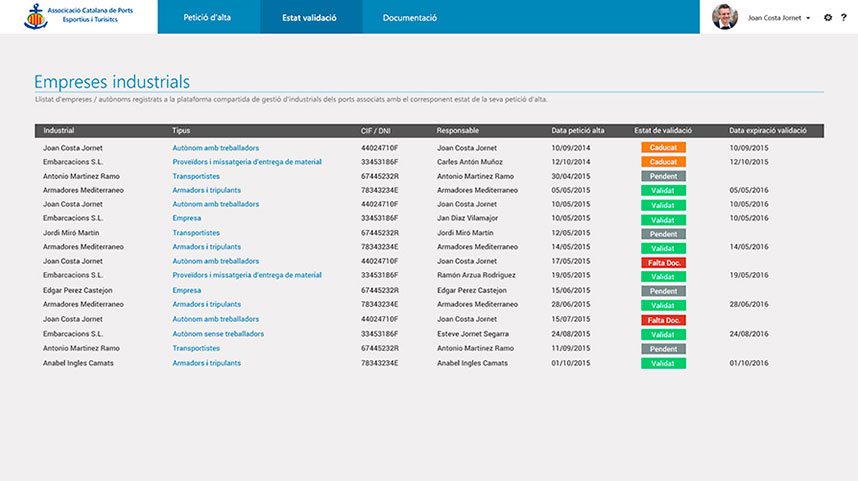Open the Autònom sense treballadors link
Viewport: 858px width, 481px height.
218,334
